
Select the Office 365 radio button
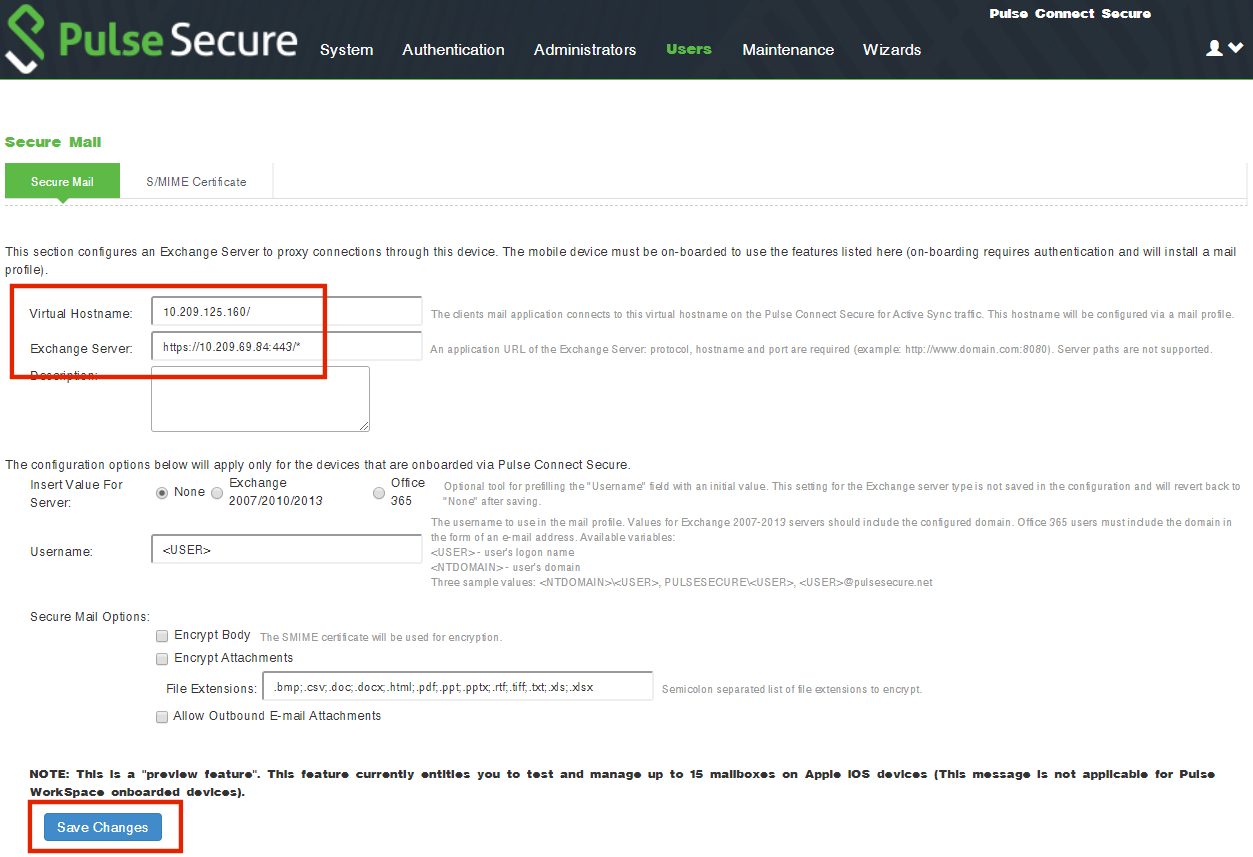point(378,493)
